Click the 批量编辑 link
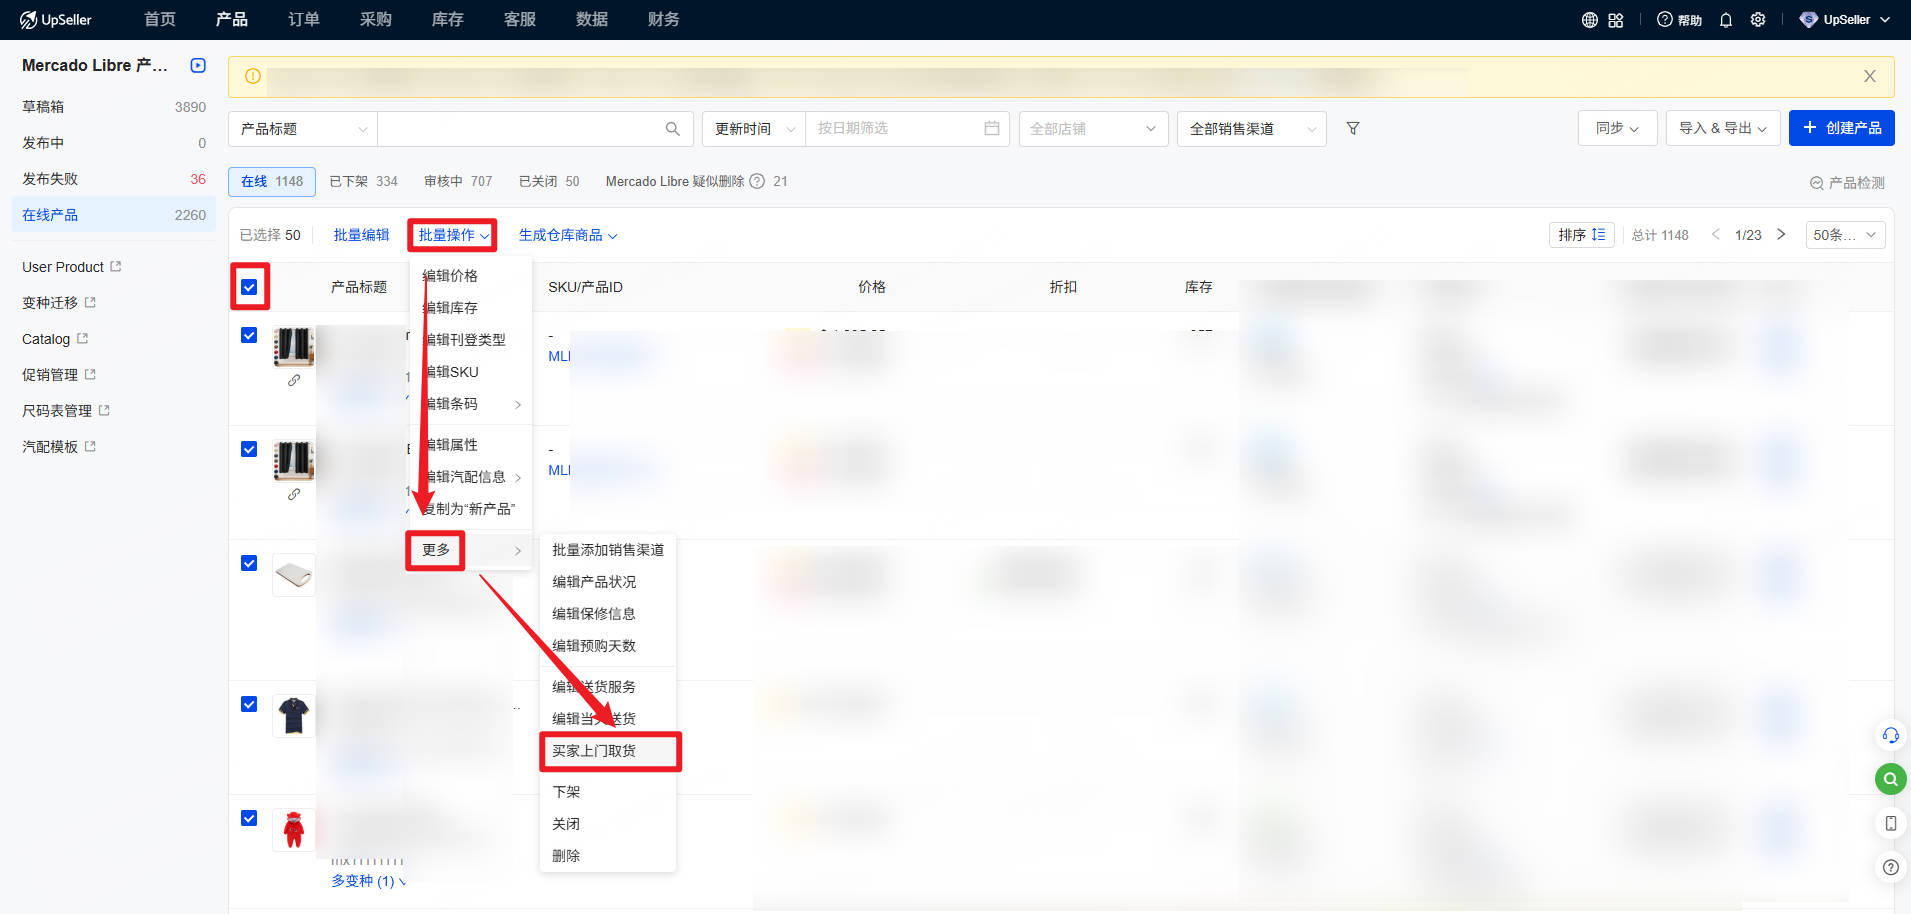Viewport: 1911px width, 914px height. [361, 235]
